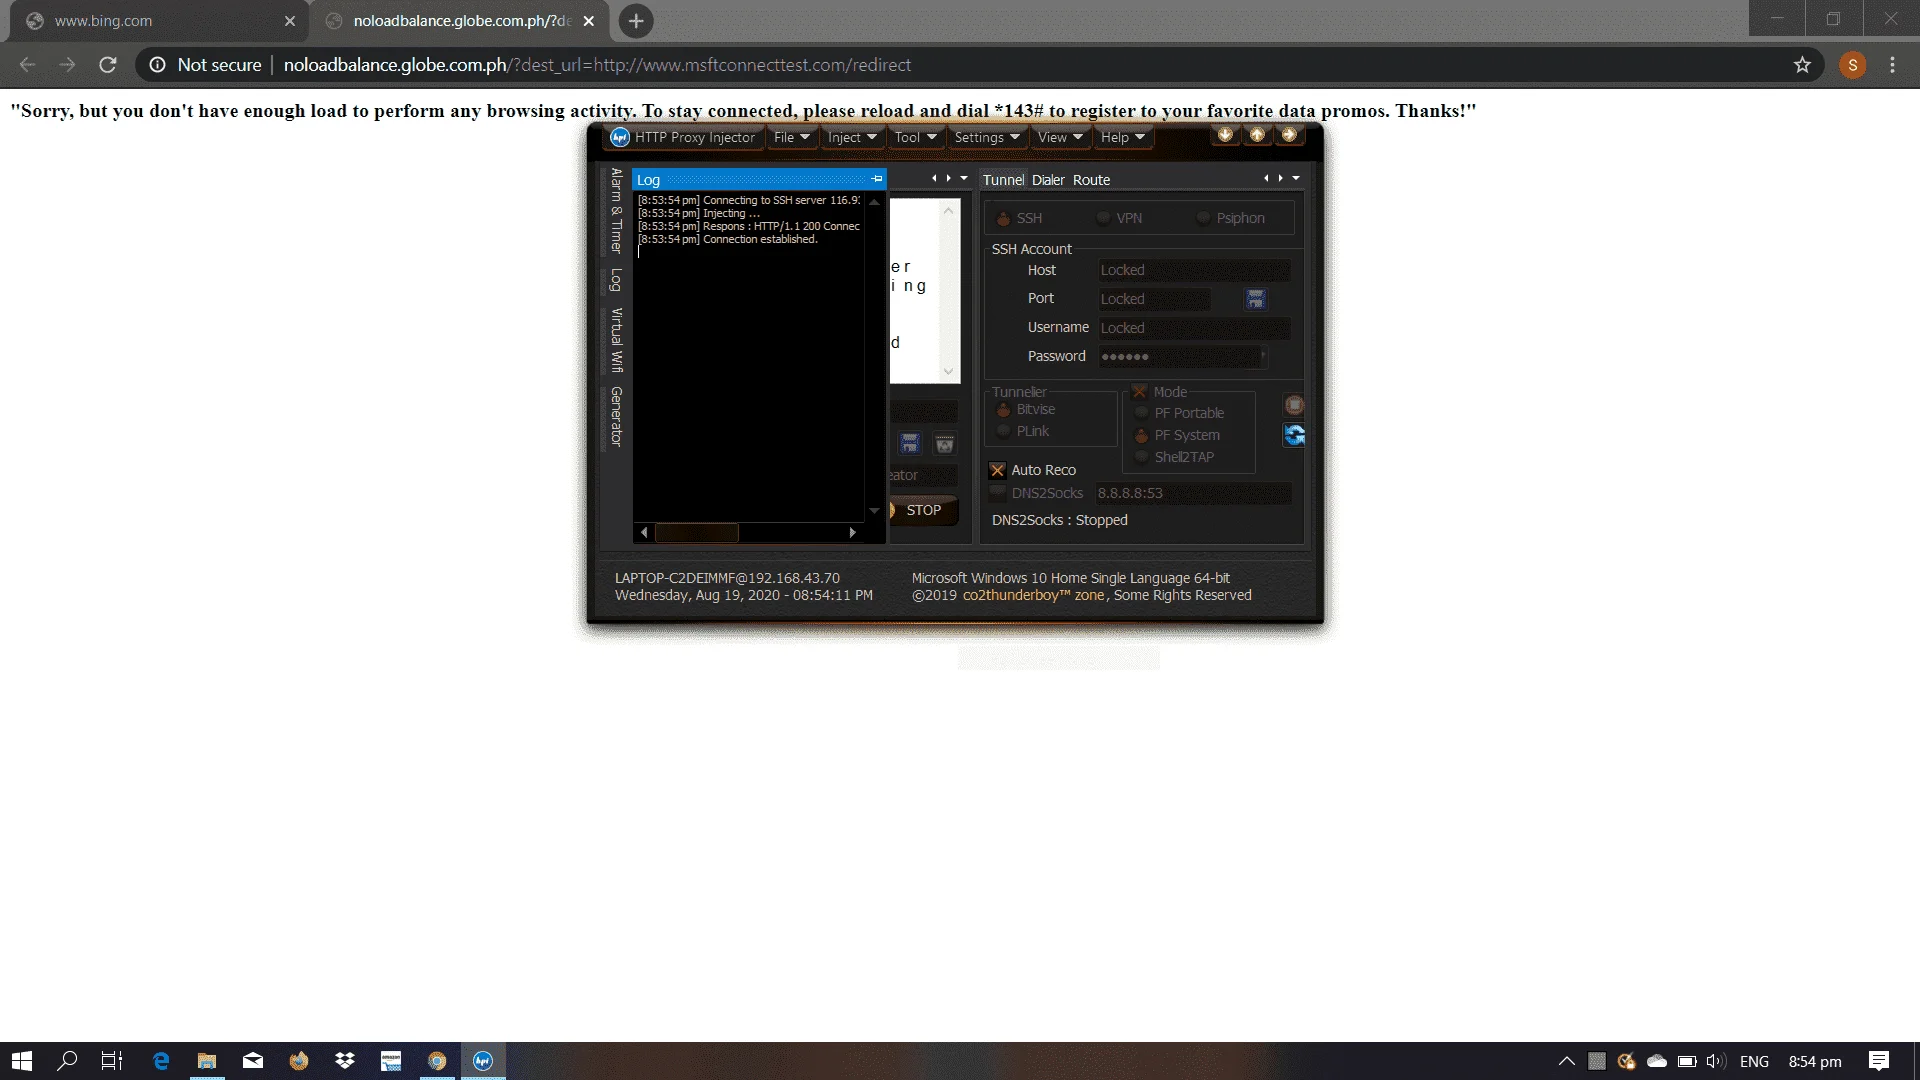
Task: Open Generator side tab
Action: [x=616, y=416]
